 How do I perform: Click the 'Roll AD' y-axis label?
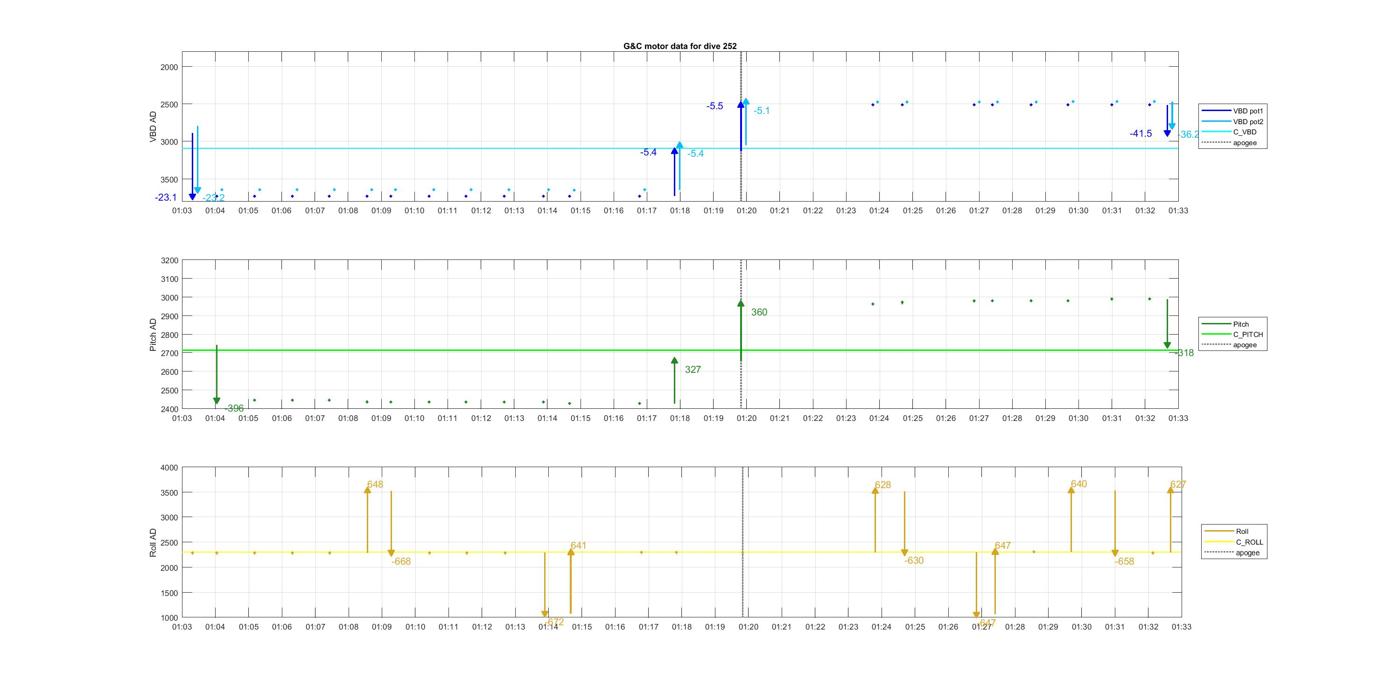(154, 542)
